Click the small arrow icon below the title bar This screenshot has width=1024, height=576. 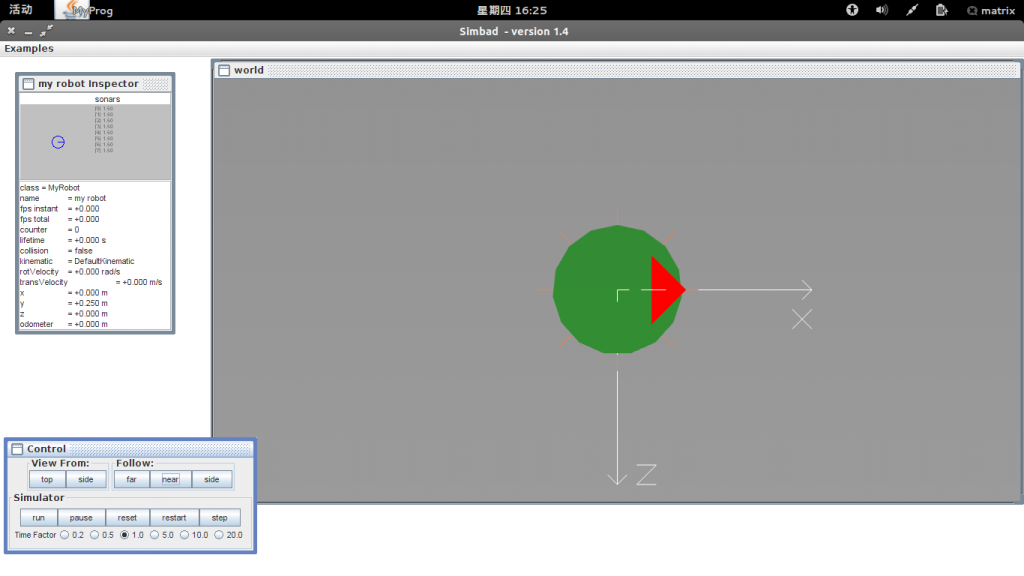pos(44,32)
